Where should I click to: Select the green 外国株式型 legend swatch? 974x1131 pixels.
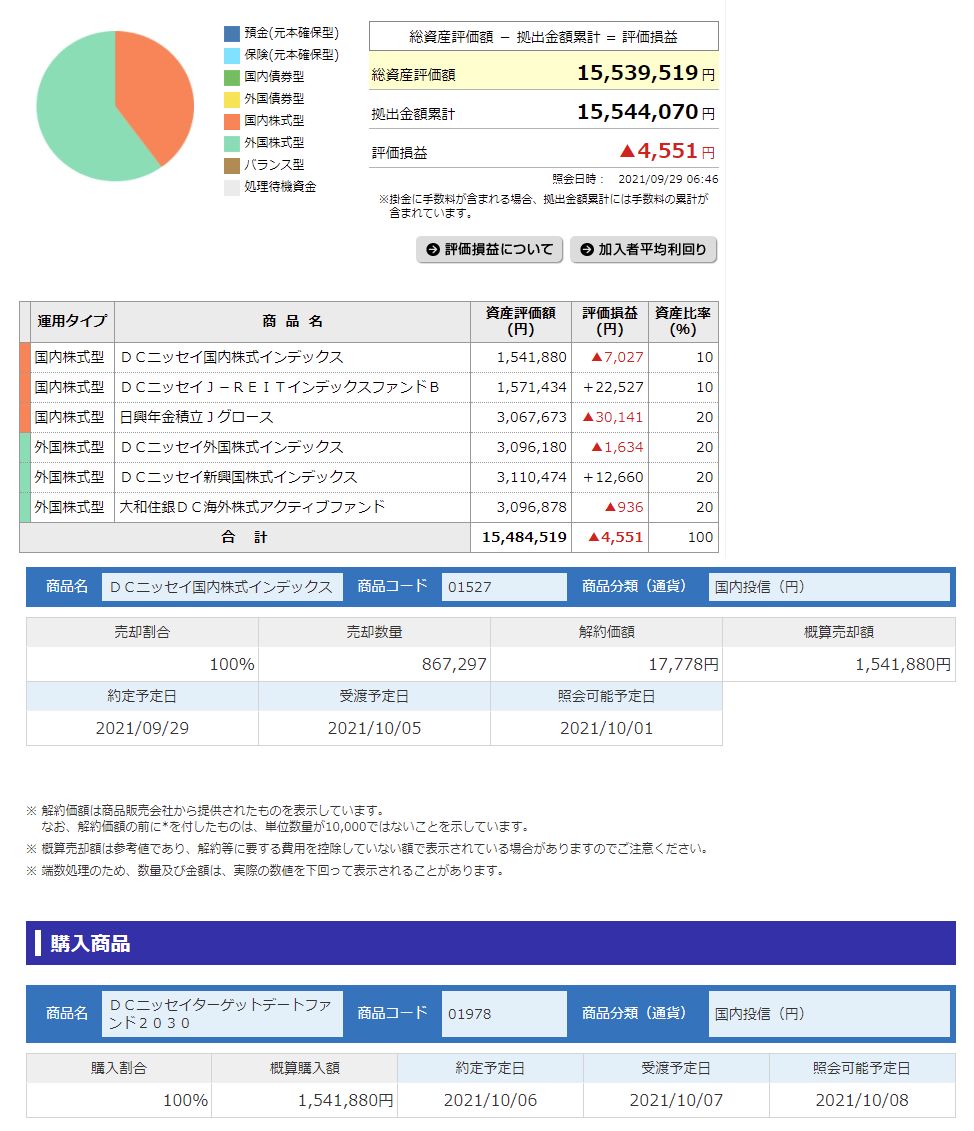(x=232, y=143)
